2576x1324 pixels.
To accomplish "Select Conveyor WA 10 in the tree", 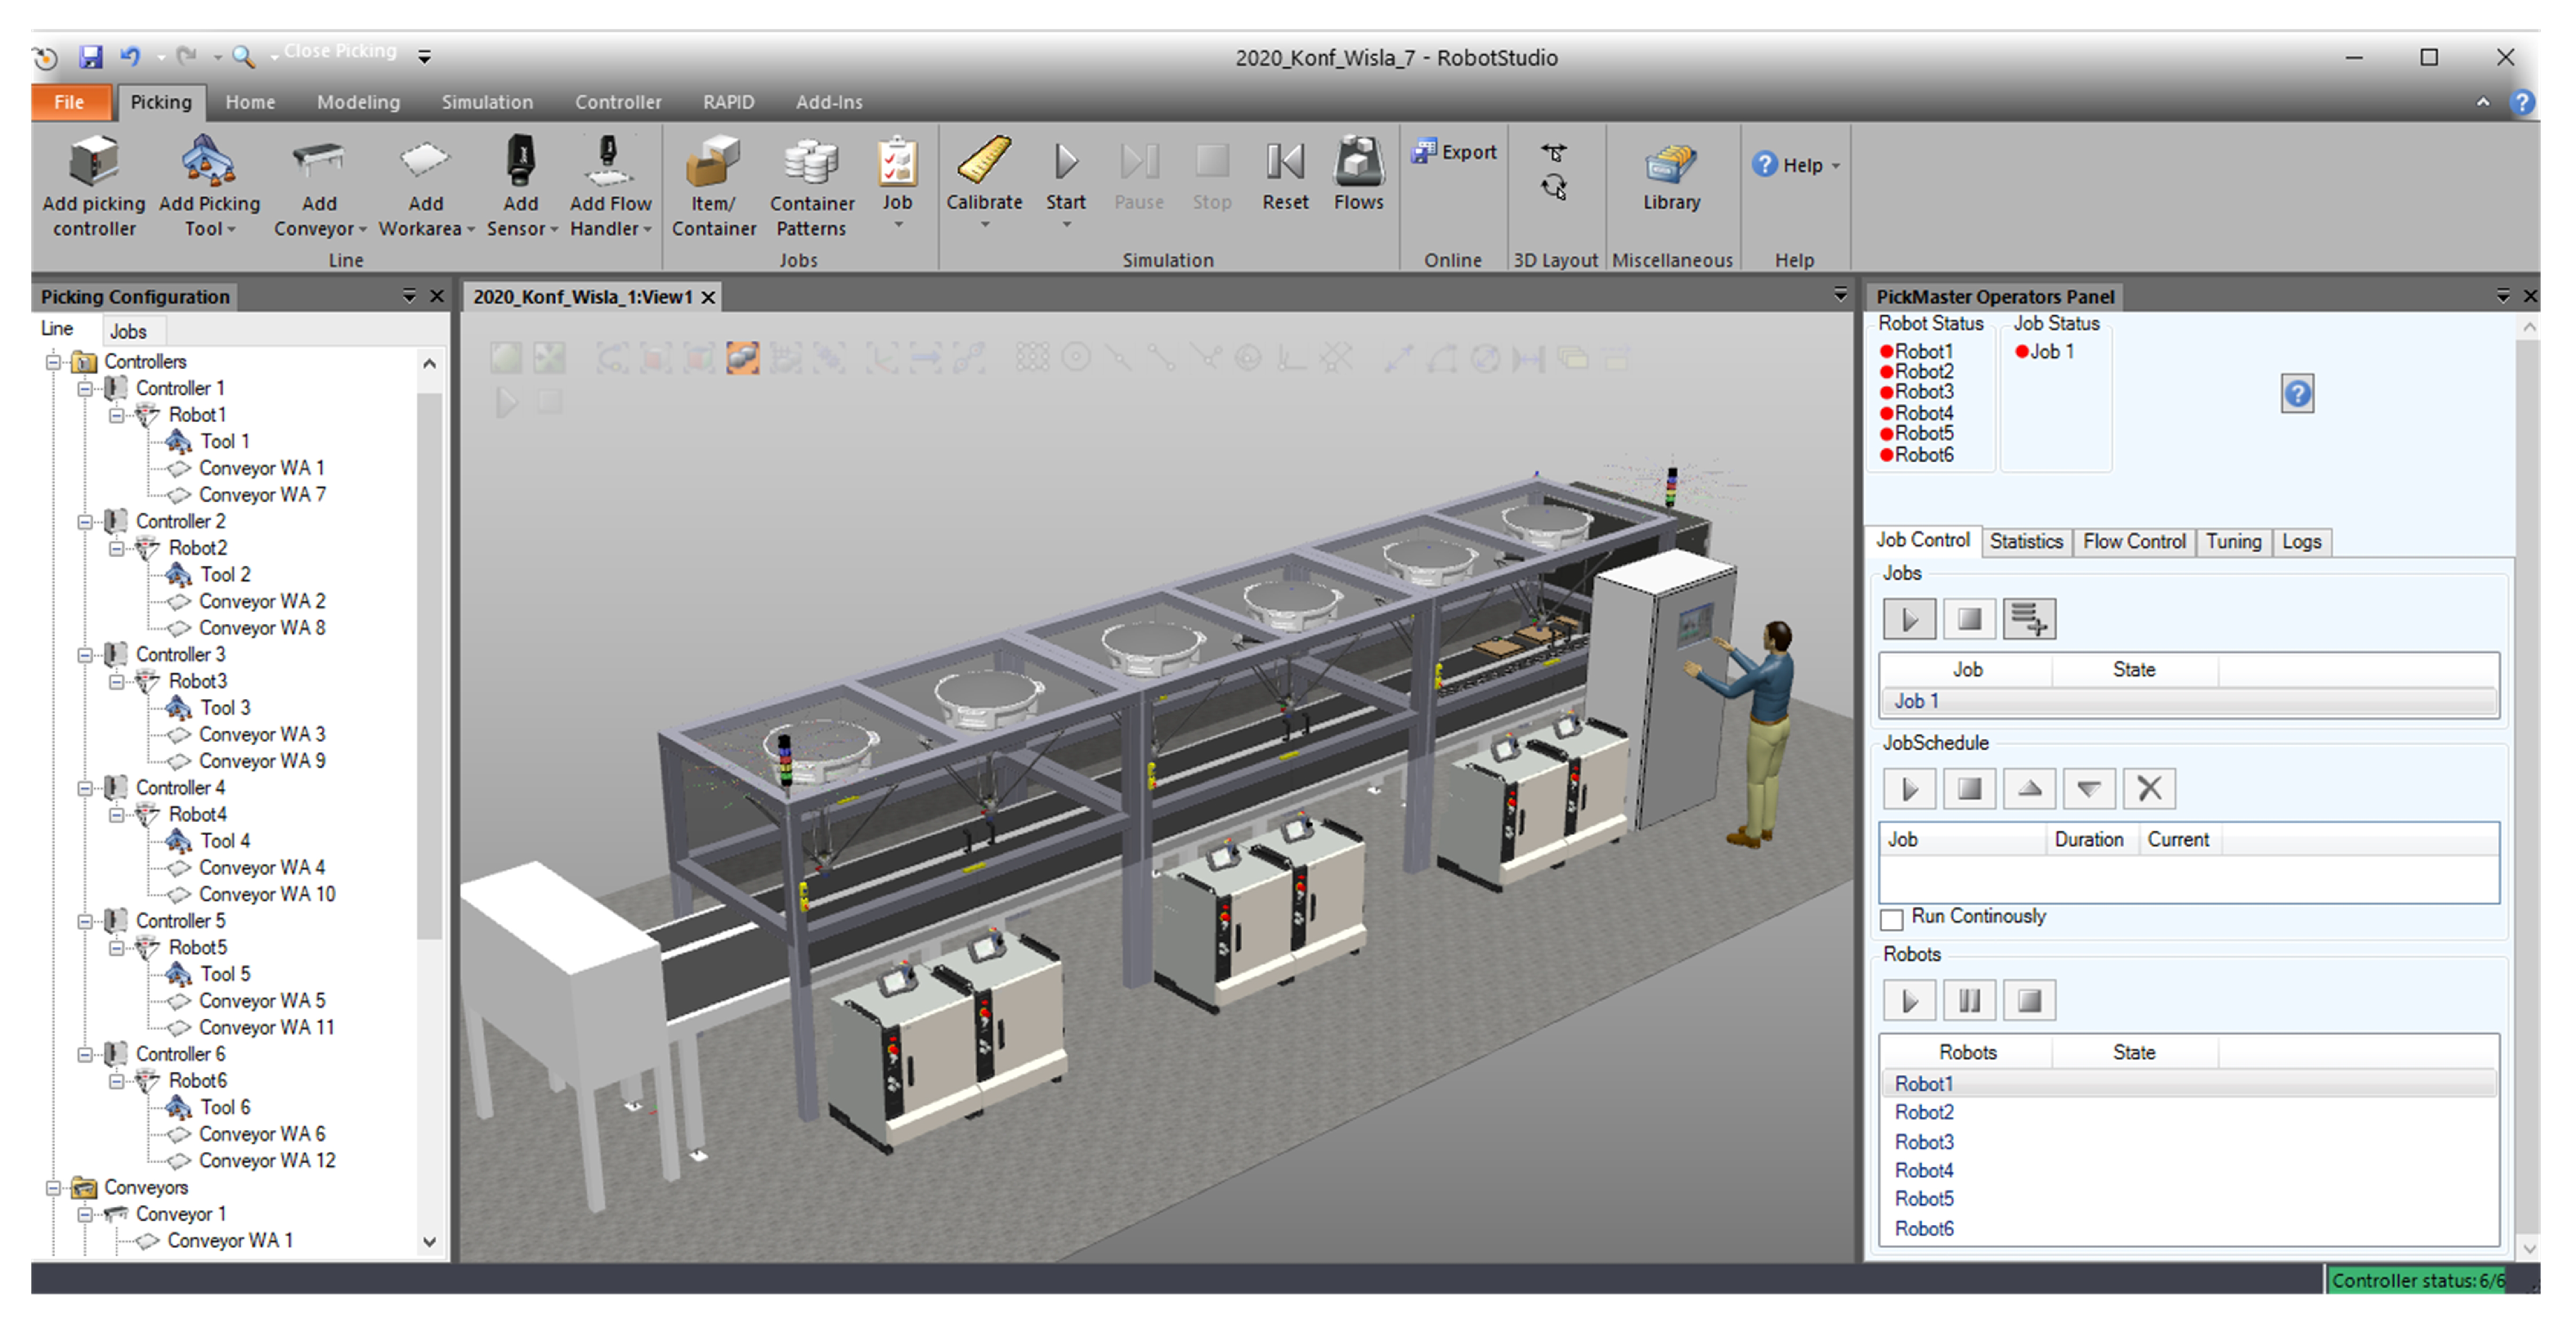I will pyautogui.click(x=266, y=894).
